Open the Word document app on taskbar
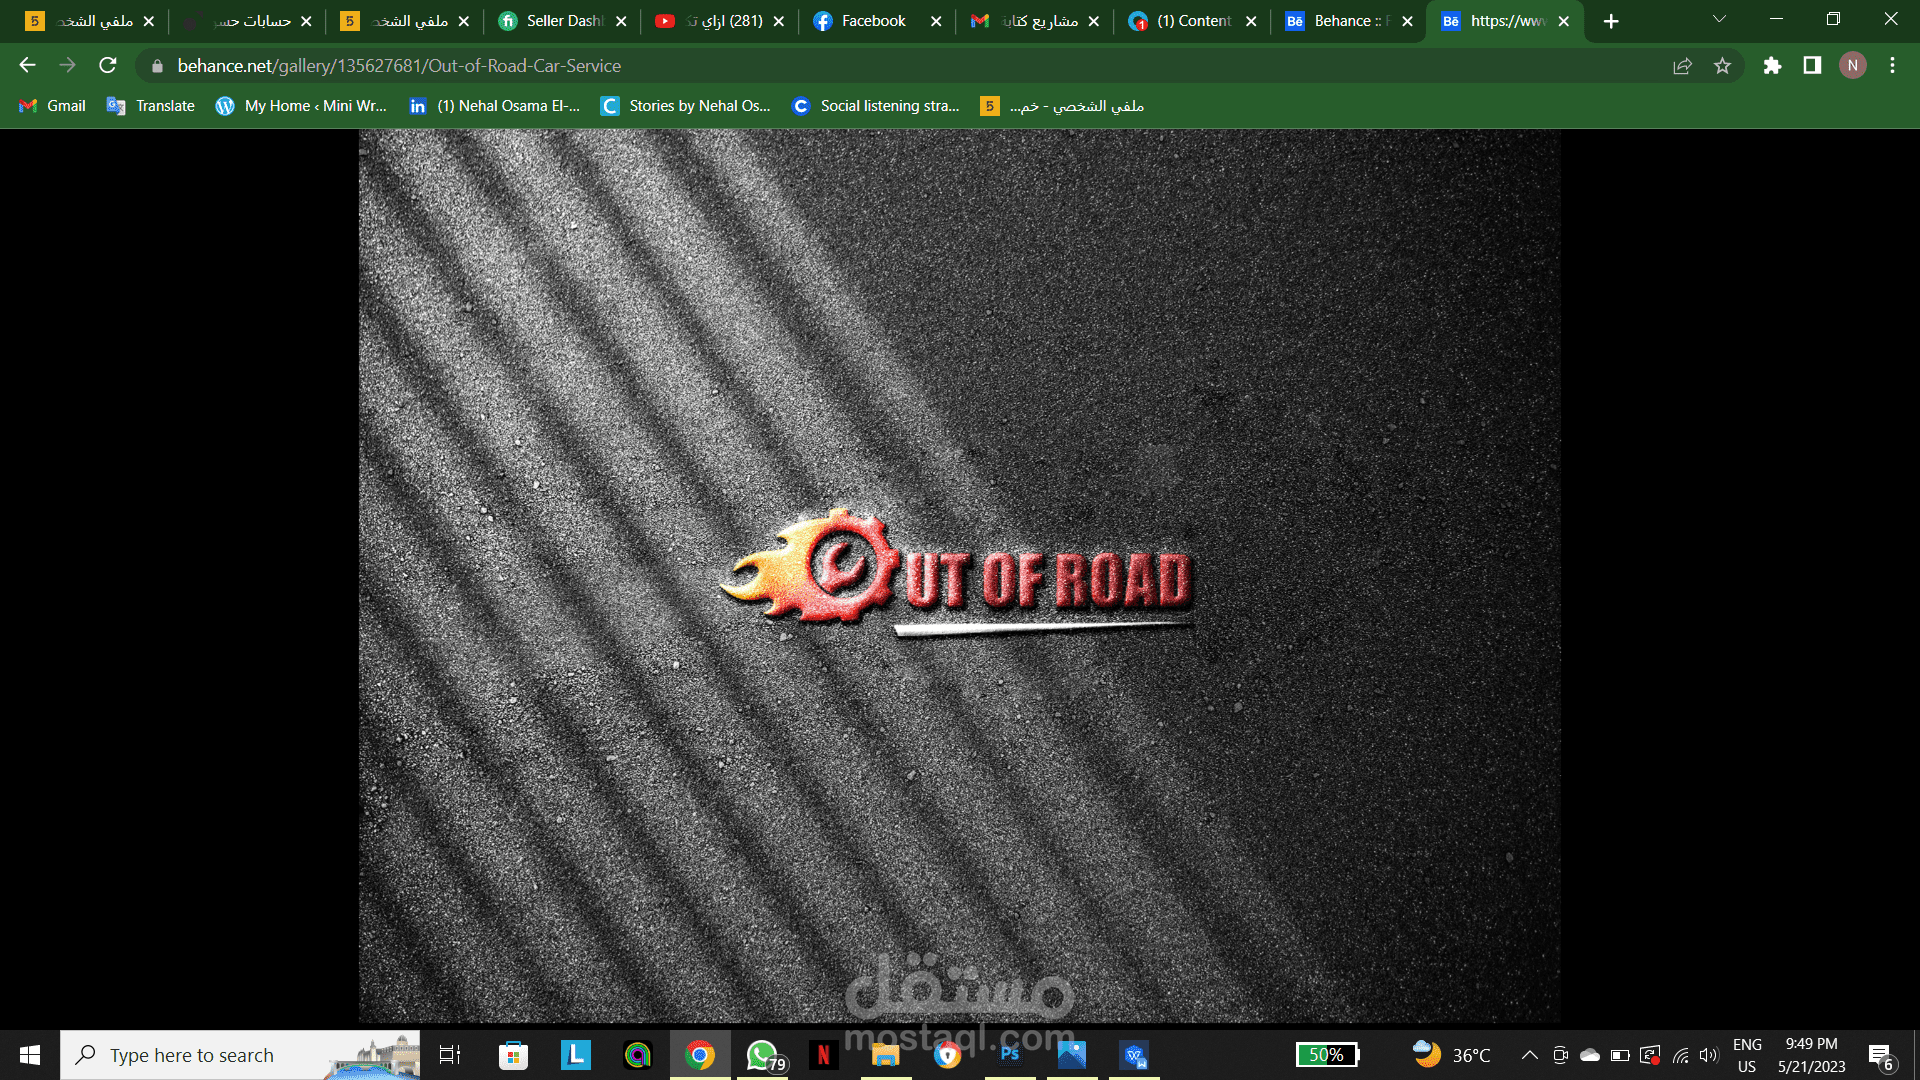Image resolution: width=1920 pixels, height=1080 pixels. [x=1134, y=1055]
